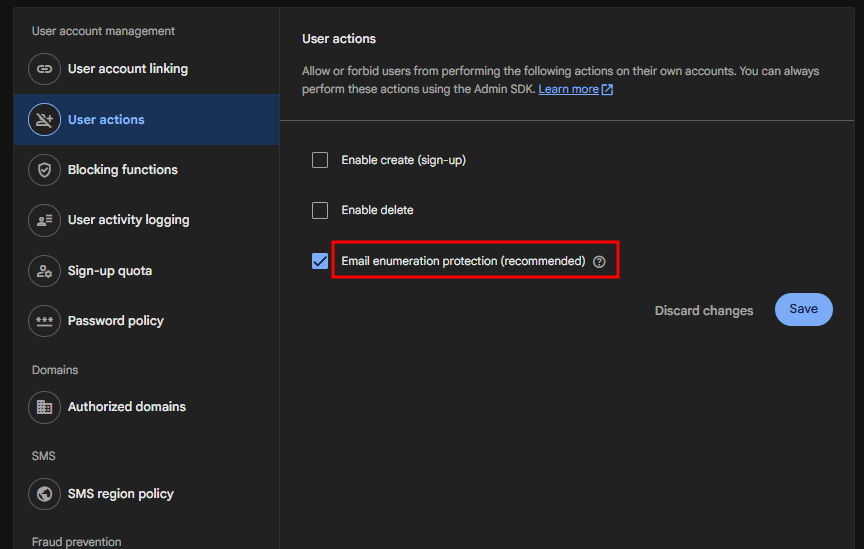Screen dimensions: 864x549
Task: Click the SMS region policy globe icon
Action: pyautogui.click(x=44, y=494)
